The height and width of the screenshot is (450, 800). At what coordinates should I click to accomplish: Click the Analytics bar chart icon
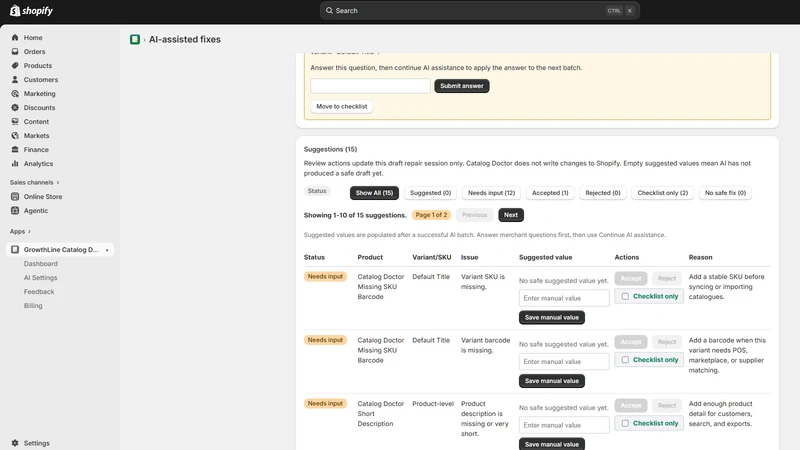15,164
